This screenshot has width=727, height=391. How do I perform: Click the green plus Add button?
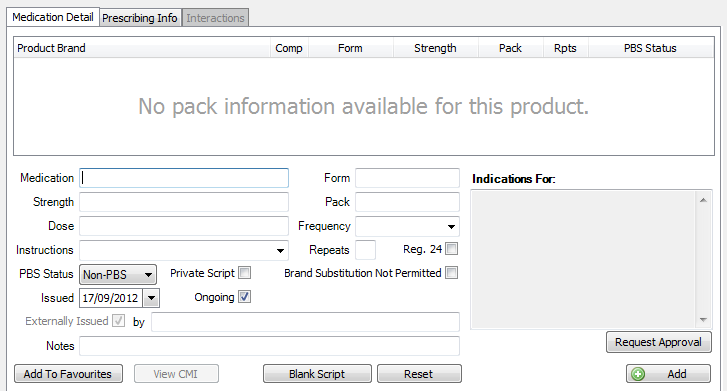tap(668, 374)
